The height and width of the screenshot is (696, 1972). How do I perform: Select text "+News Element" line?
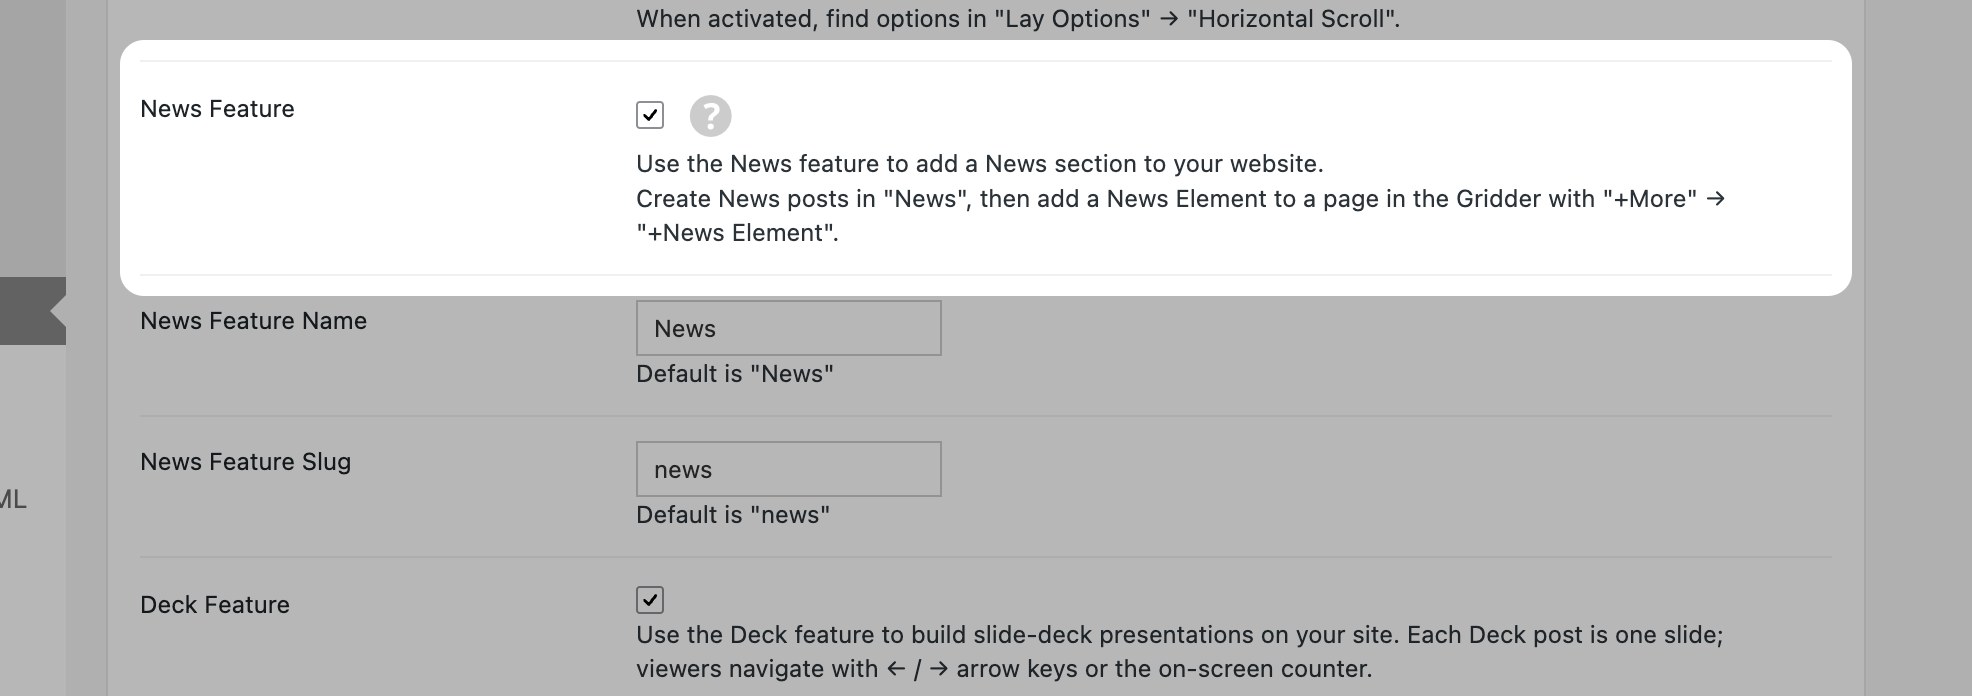pyautogui.click(x=737, y=233)
